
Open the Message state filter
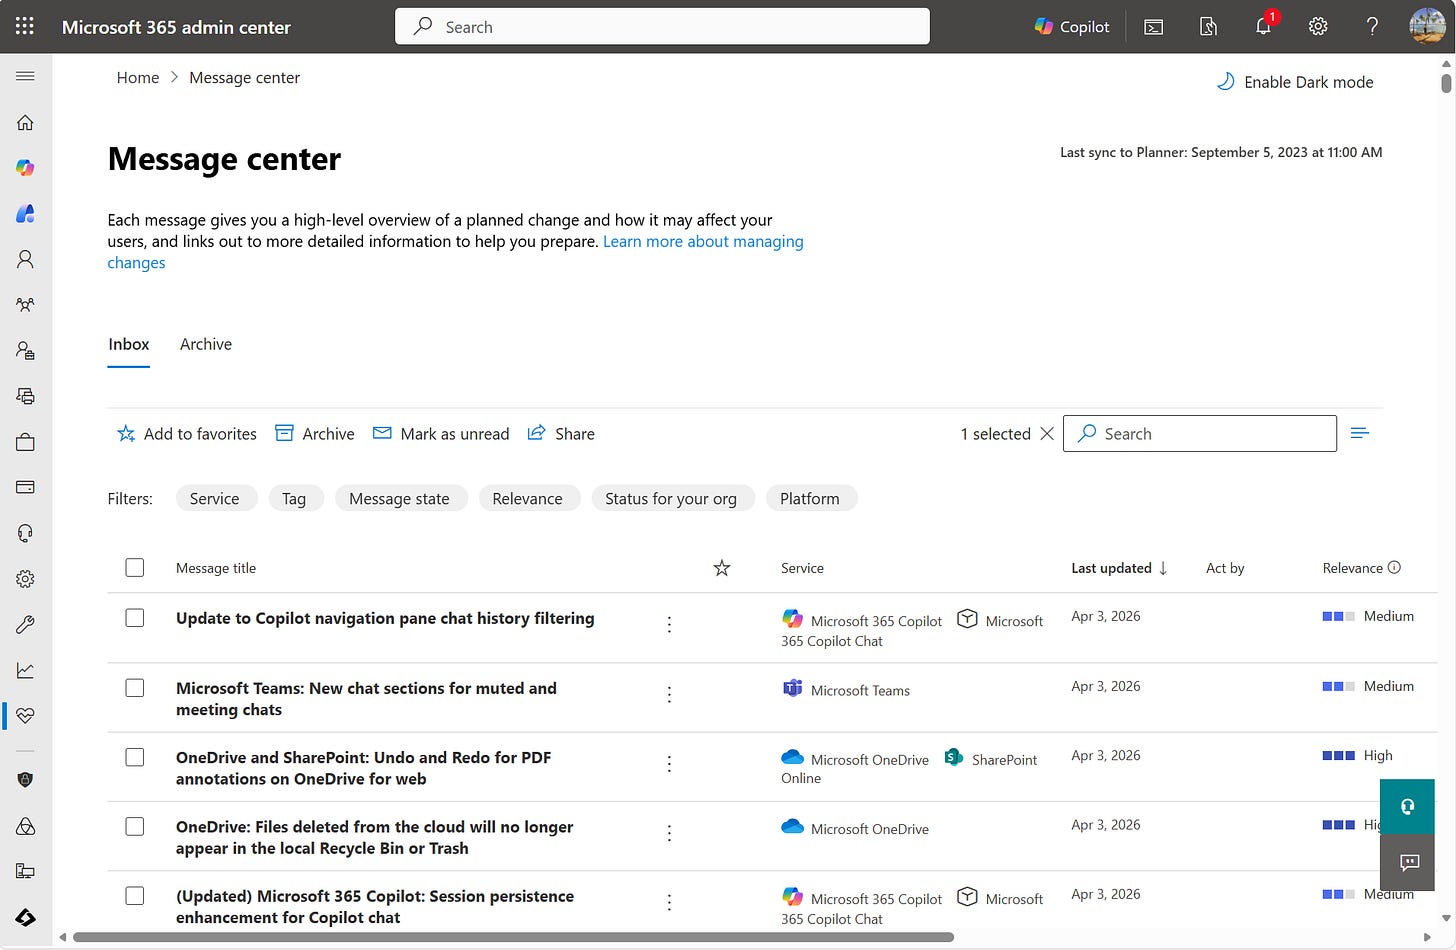click(x=399, y=498)
